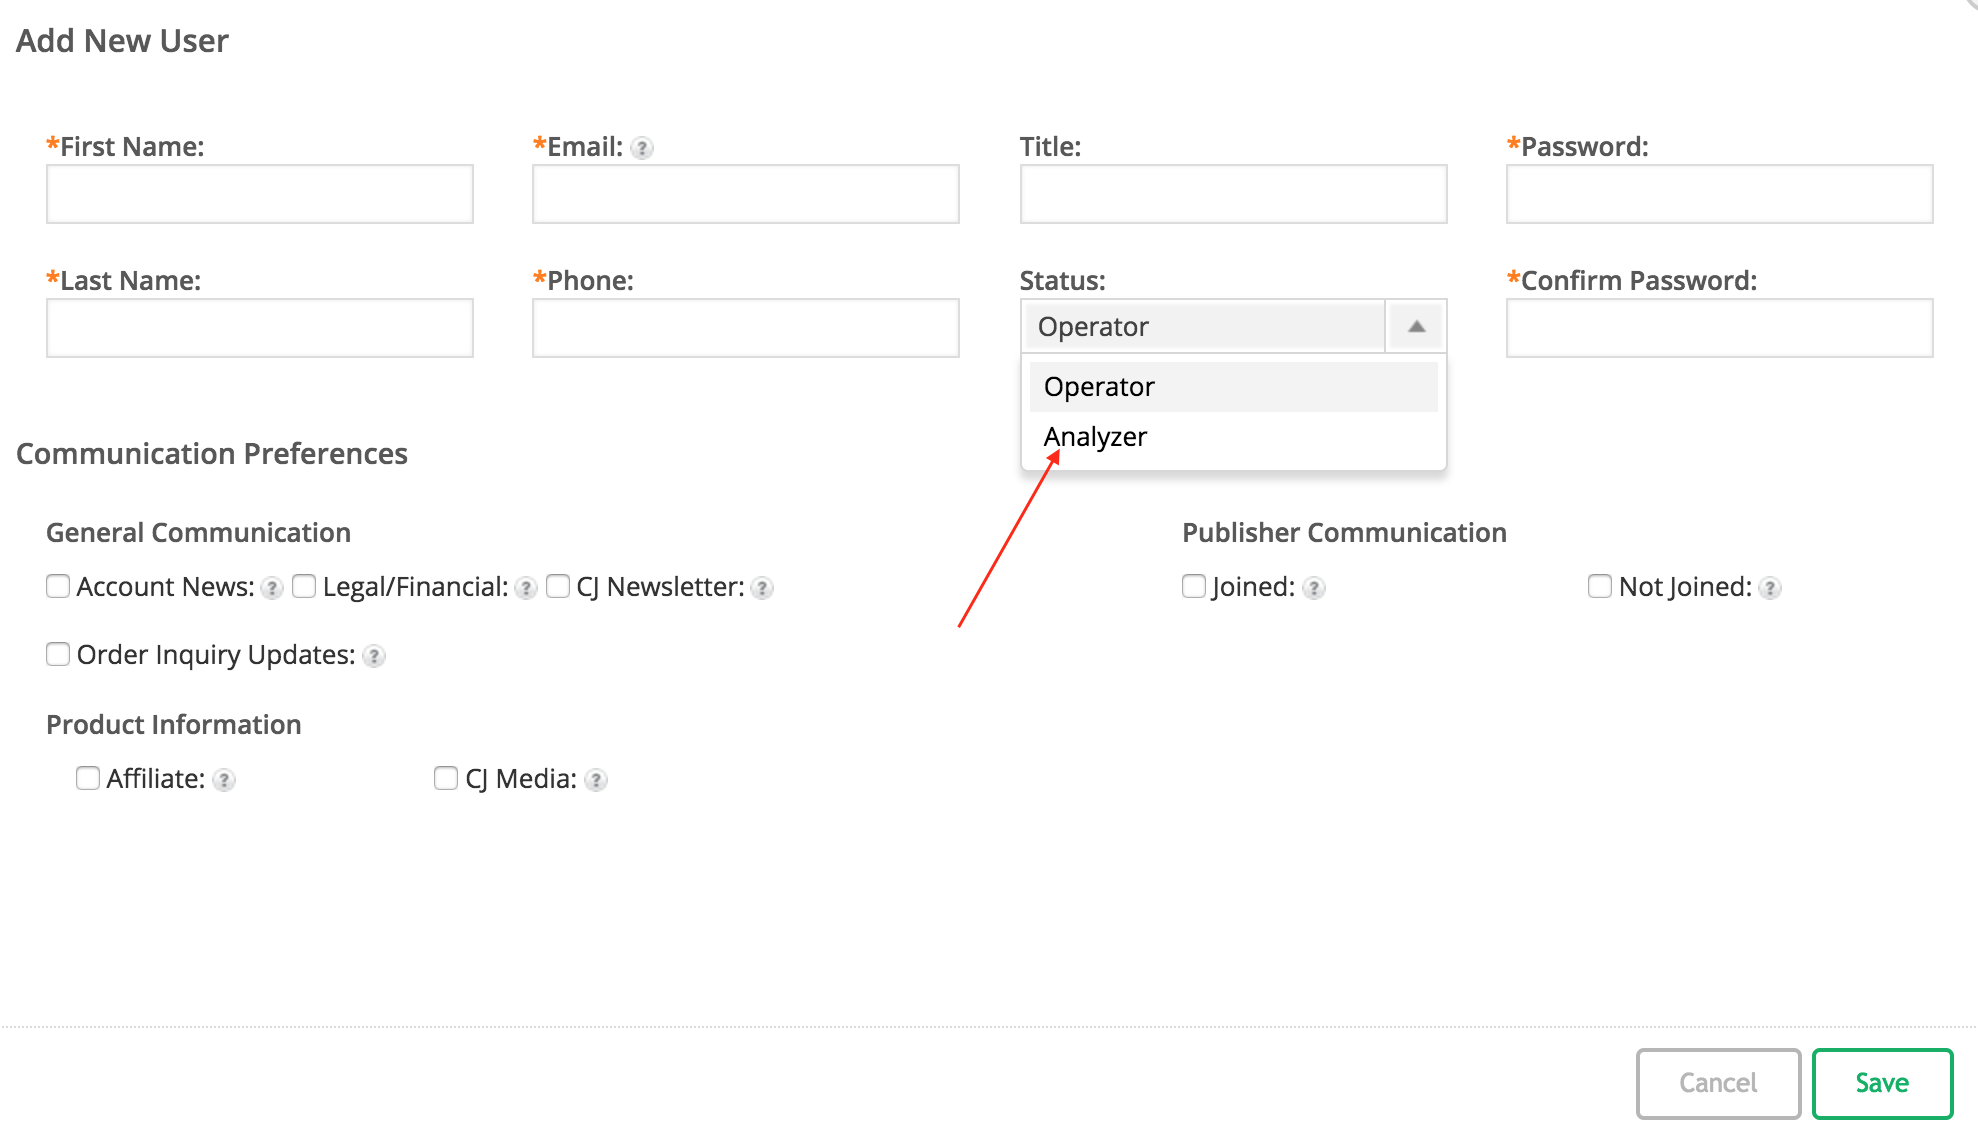Collapse the Status dropdown arrow

point(1416,326)
